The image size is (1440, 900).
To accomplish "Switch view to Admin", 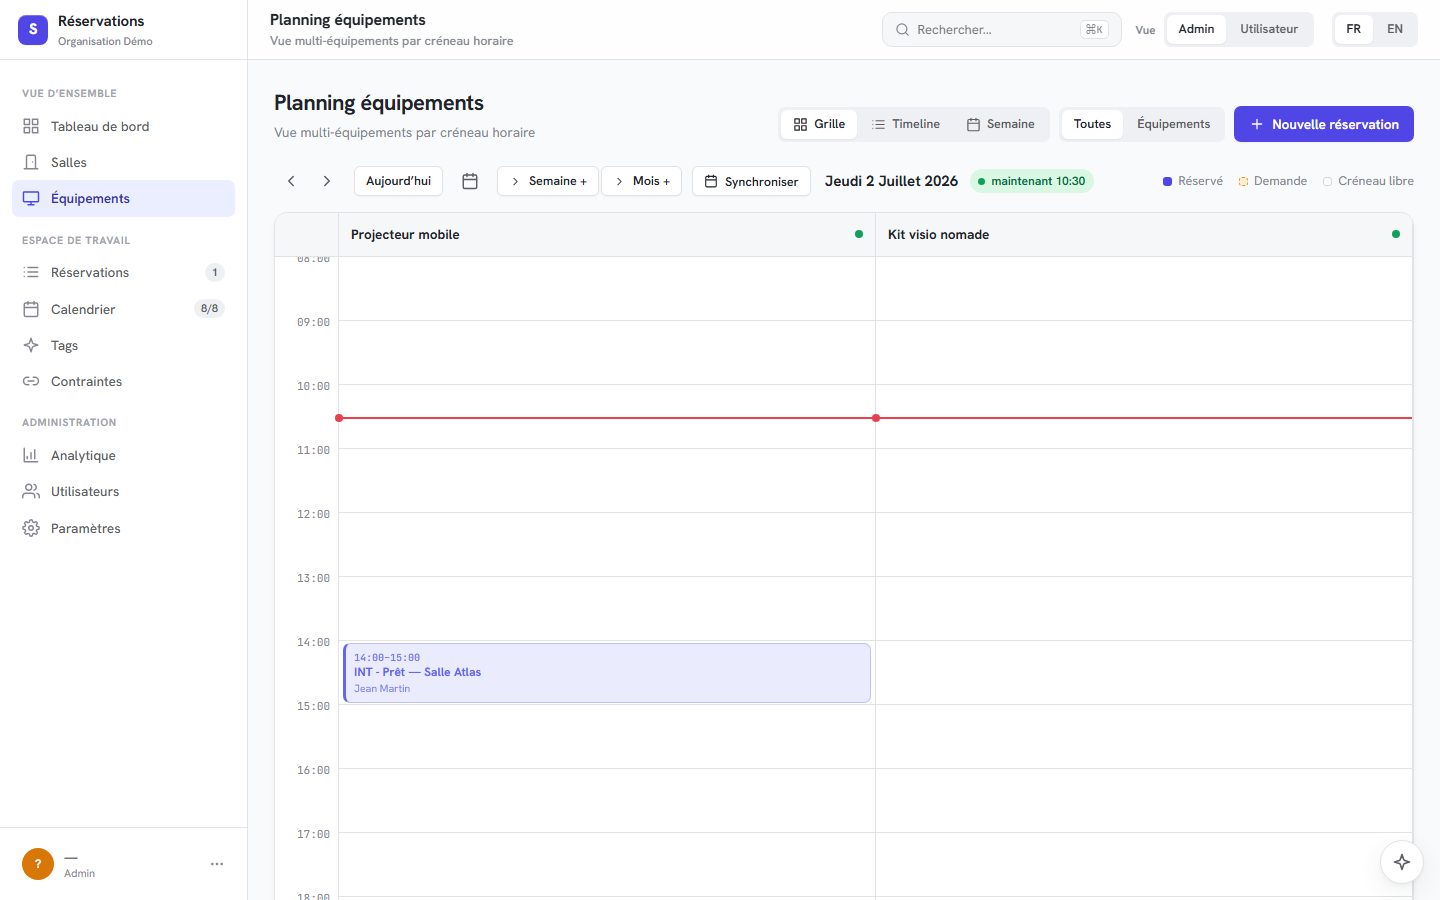I will pos(1196,29).
